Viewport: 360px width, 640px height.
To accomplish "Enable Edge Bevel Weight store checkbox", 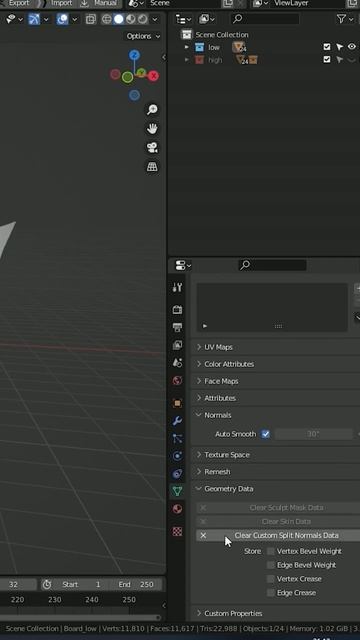I will 271,565.
